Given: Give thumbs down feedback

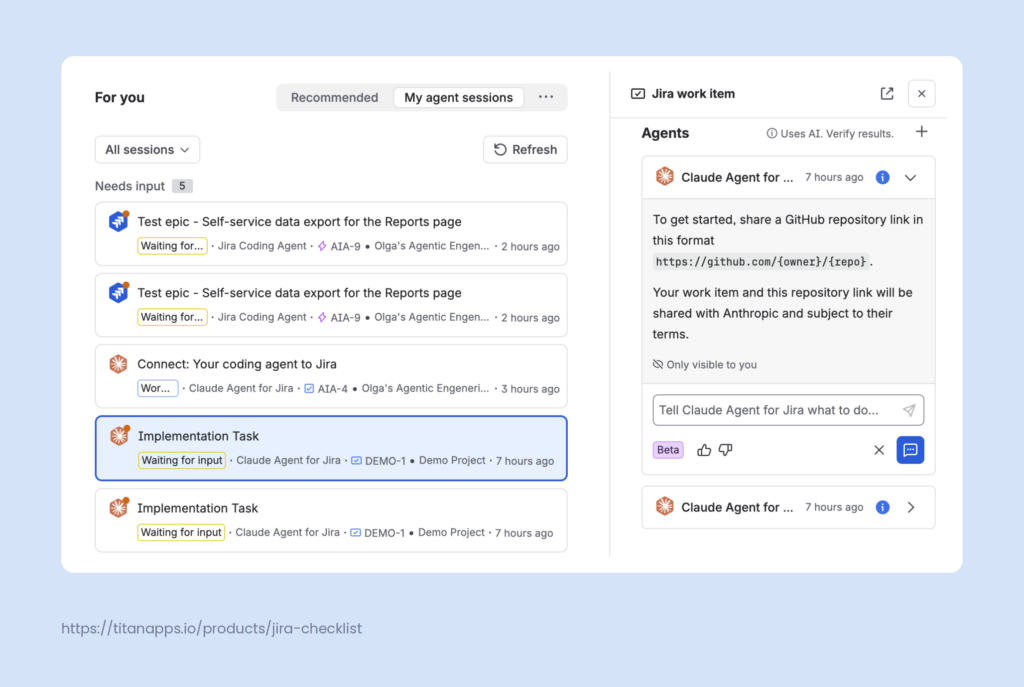Looking at the screenshot, I should [726, 450].
